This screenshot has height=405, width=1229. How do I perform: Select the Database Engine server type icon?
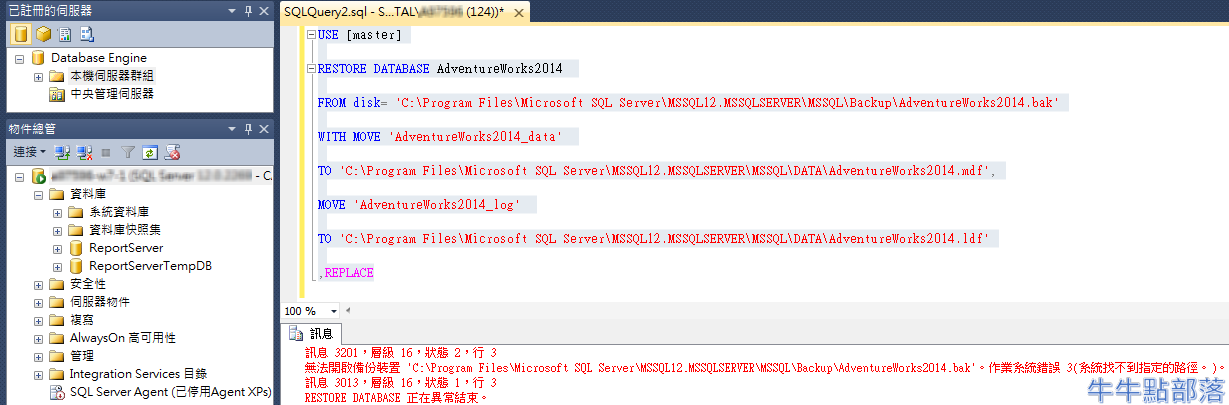[x=20, y=34]
